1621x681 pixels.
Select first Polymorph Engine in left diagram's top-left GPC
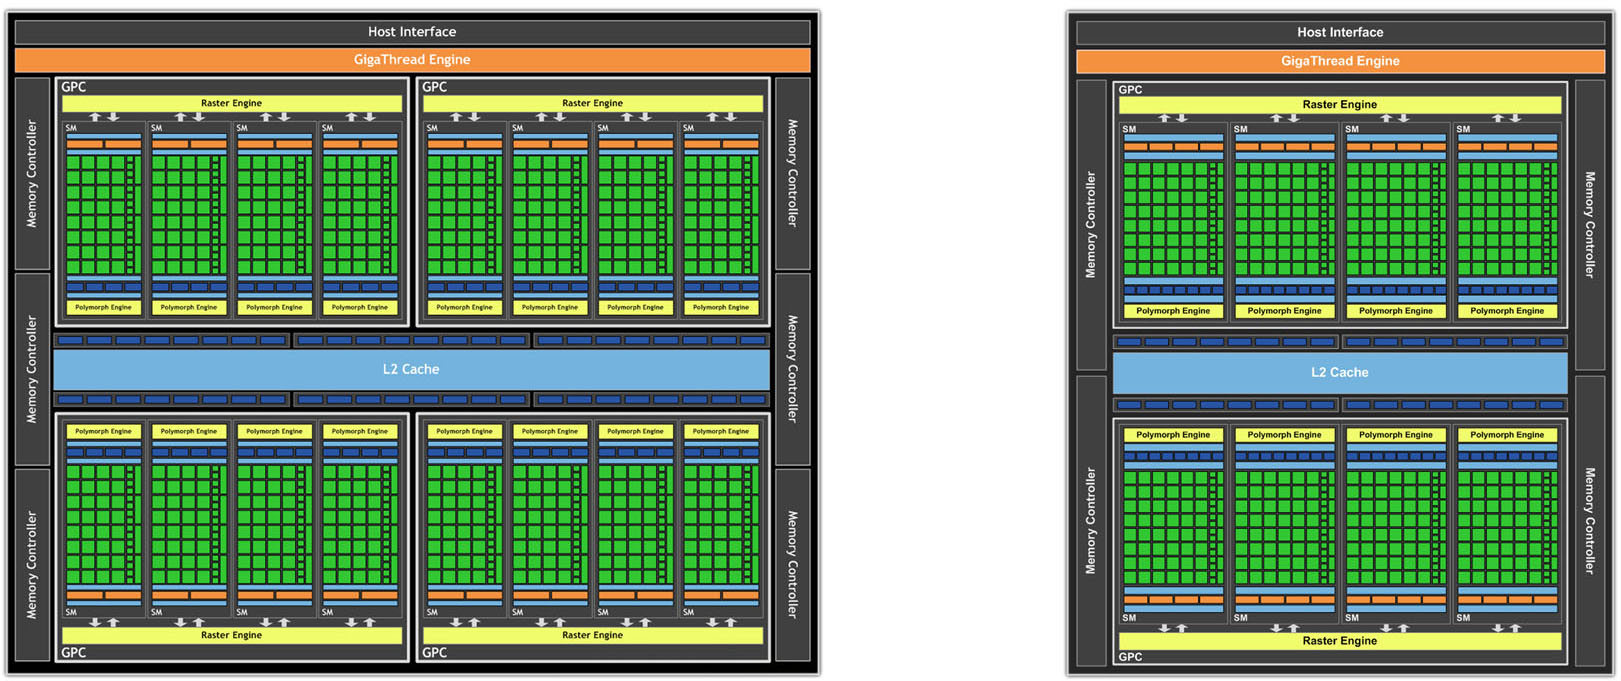(104, 307)
